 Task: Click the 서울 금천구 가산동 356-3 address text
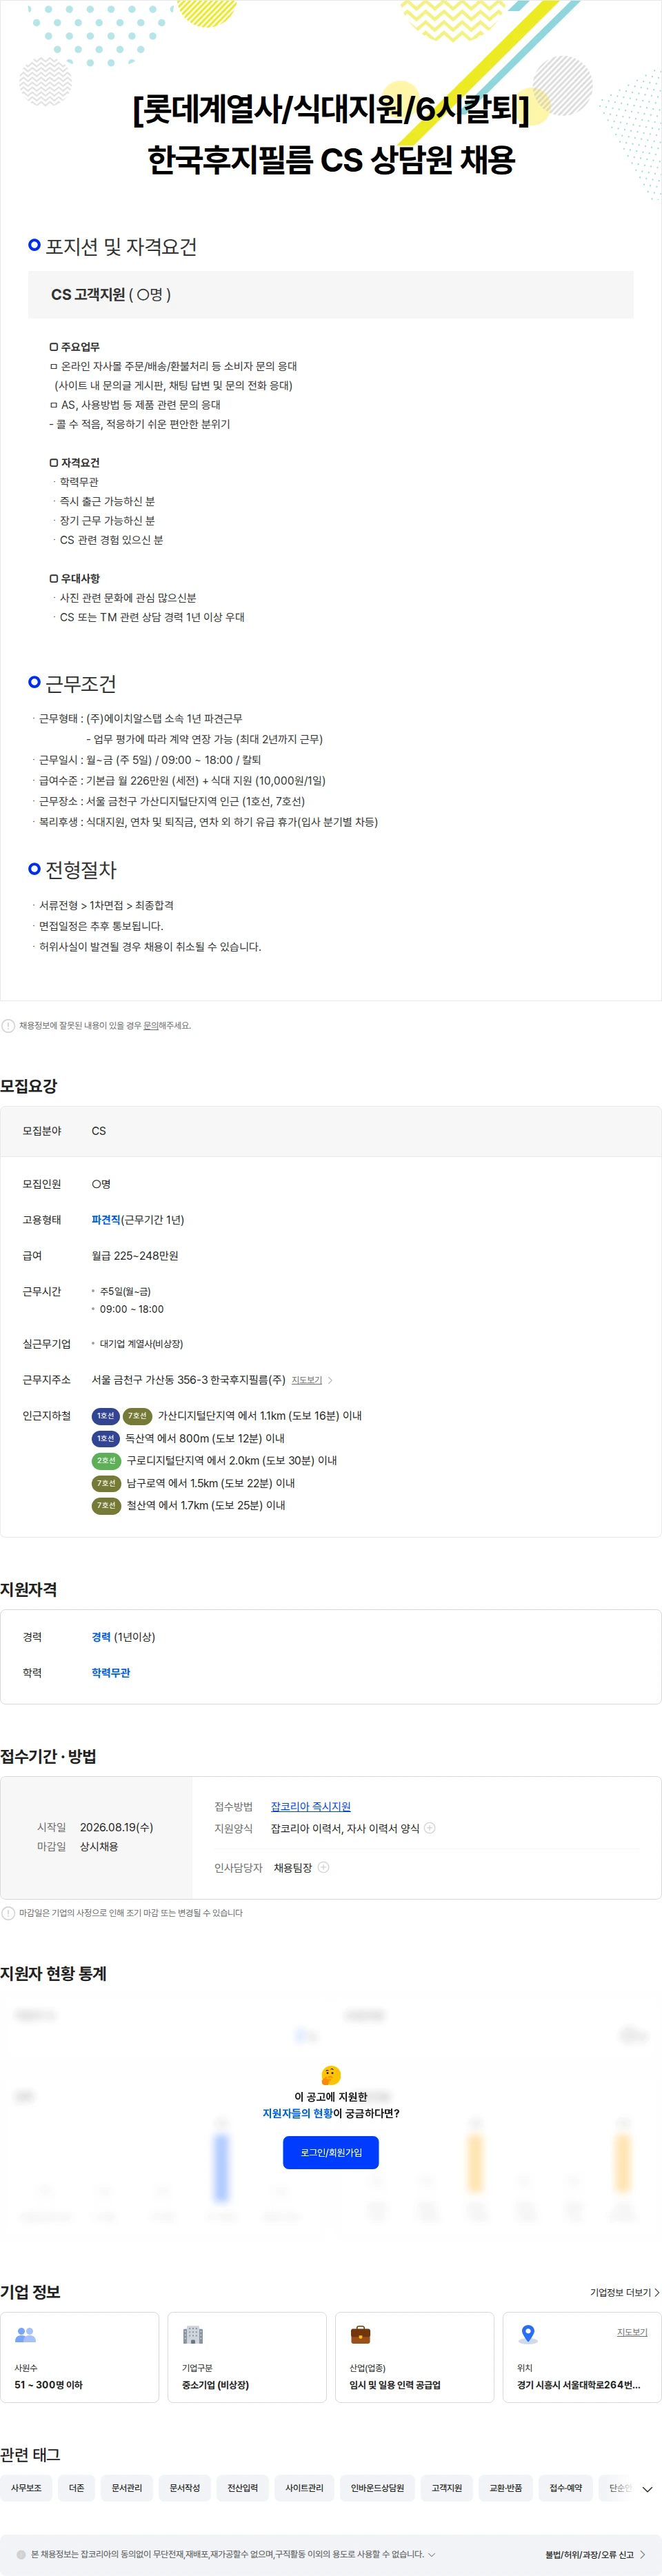tap(188, 1380)
